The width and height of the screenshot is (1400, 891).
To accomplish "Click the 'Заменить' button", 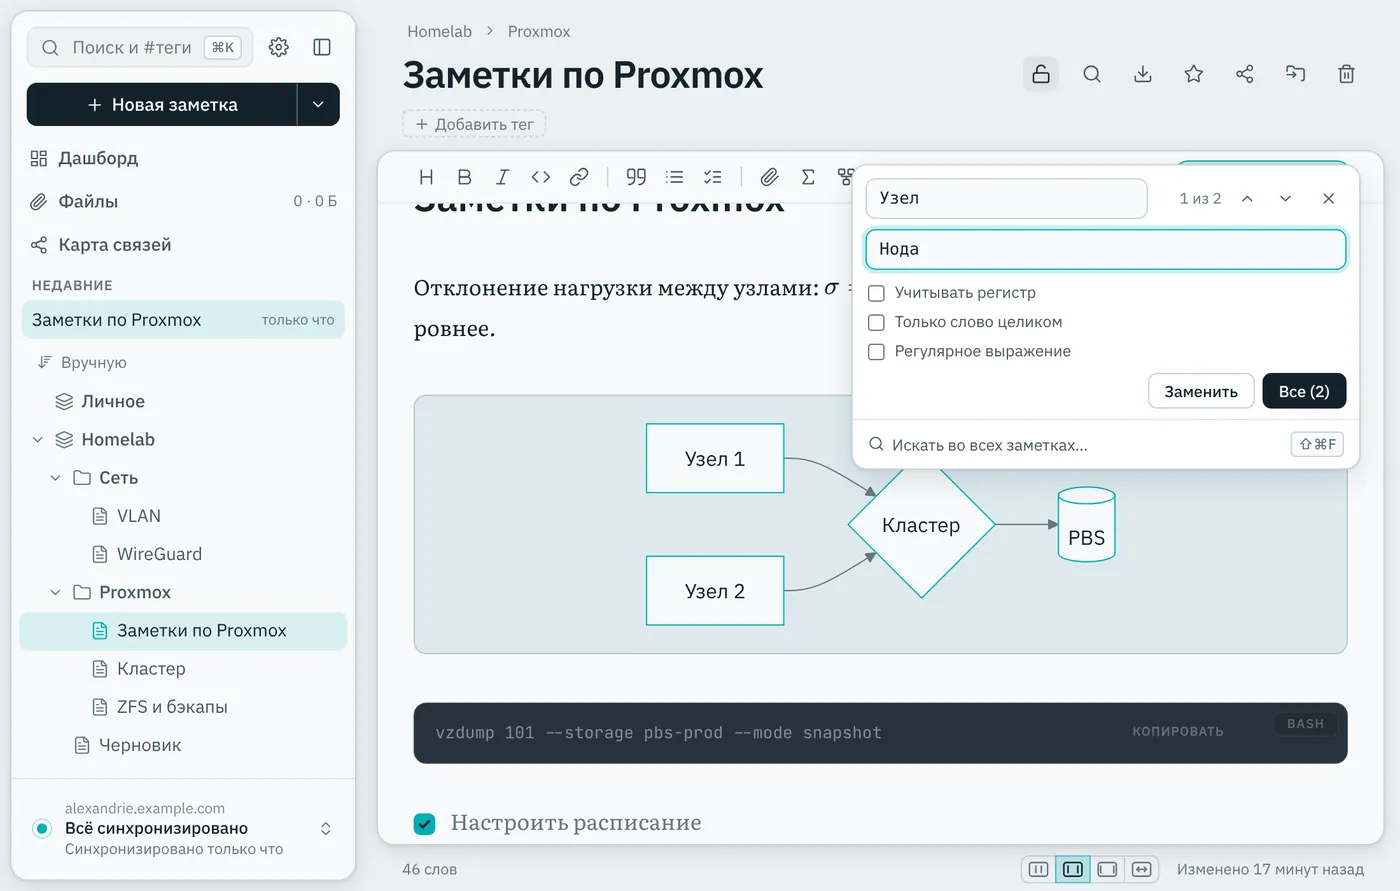I will coord(1201,392).
